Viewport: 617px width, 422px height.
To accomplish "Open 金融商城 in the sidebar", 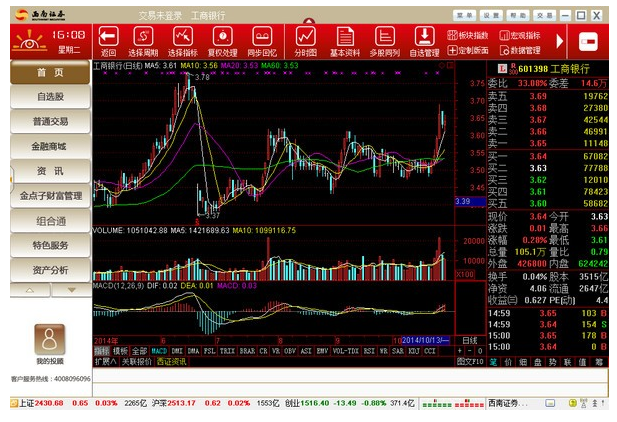I will (50, 146).
